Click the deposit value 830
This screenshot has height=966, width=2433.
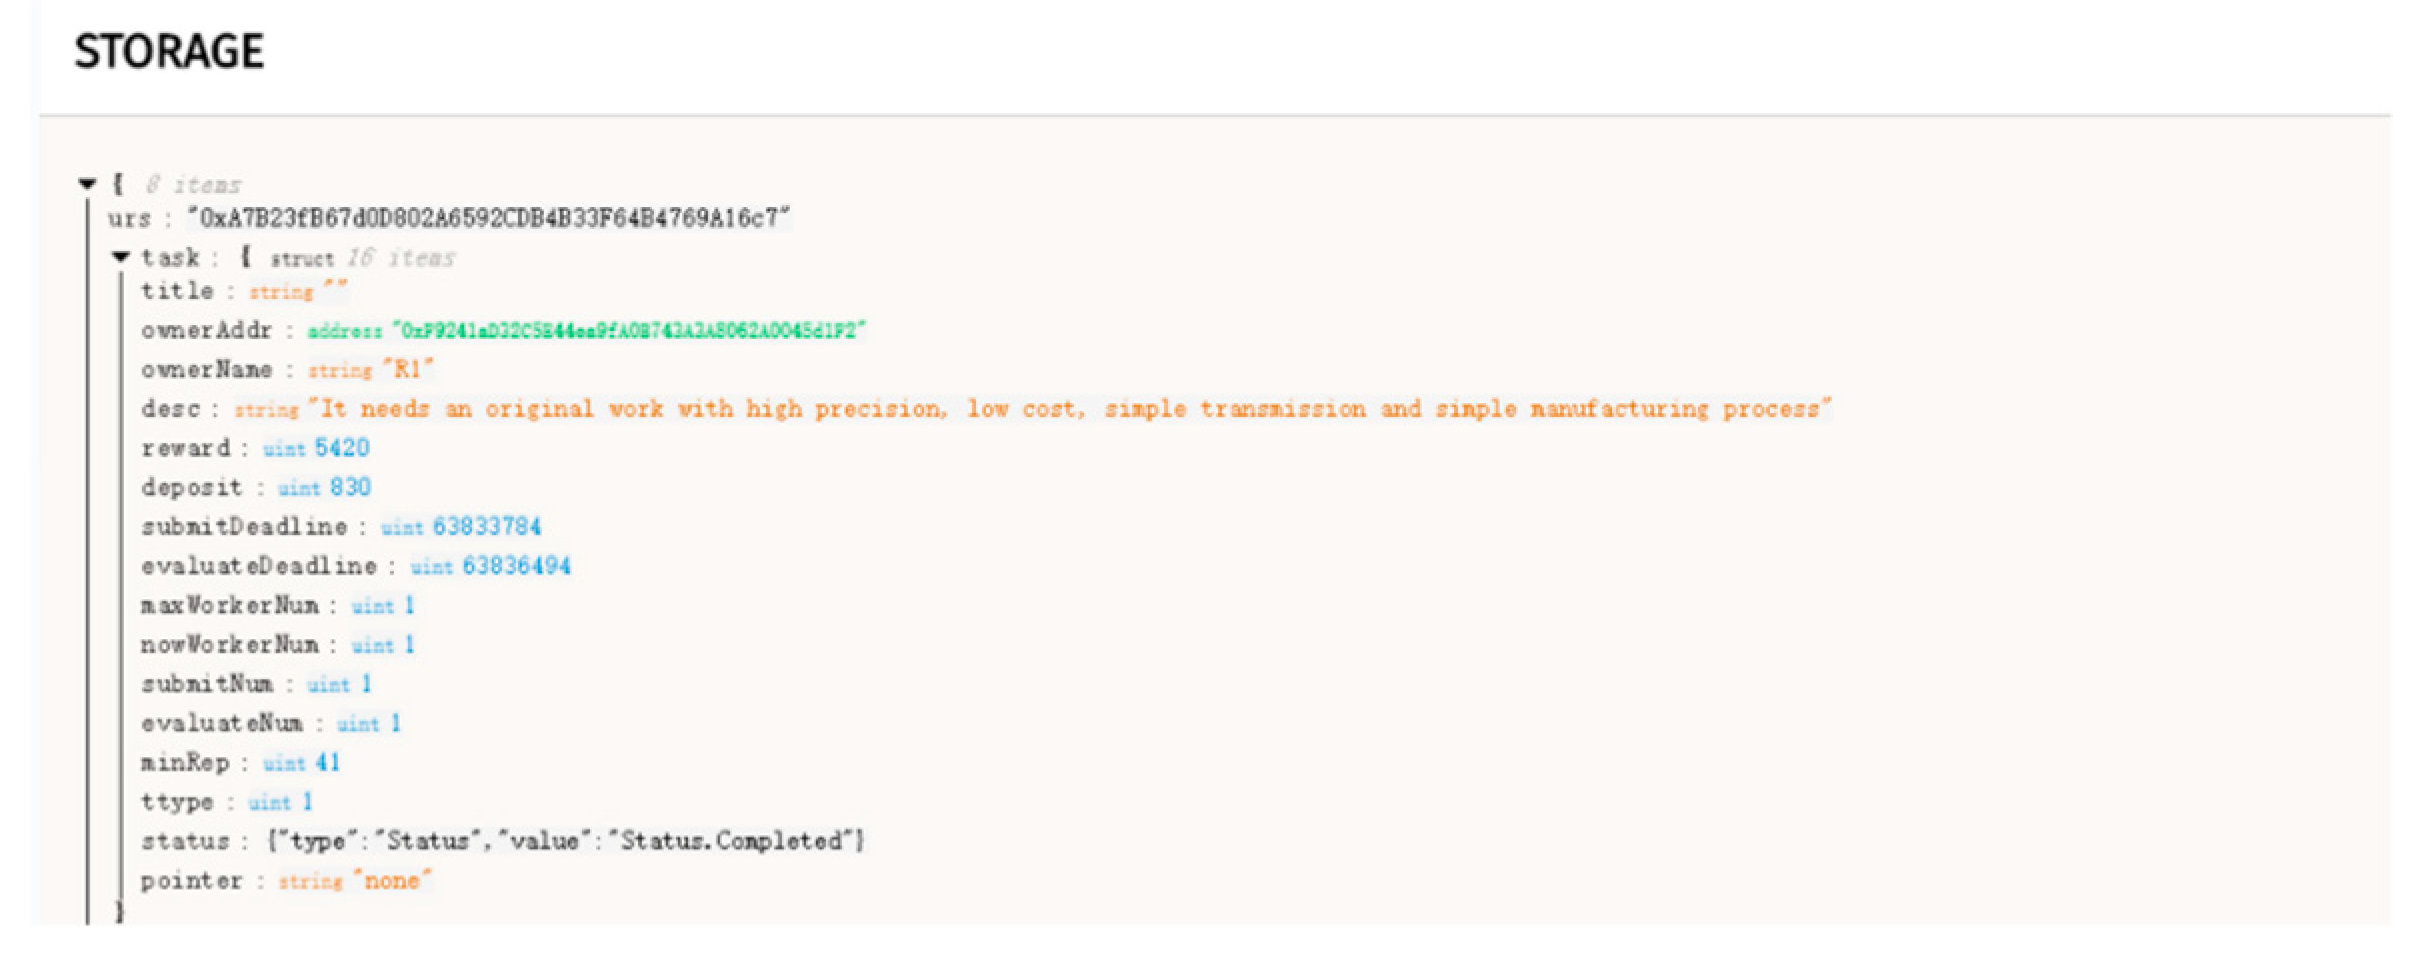click(350, 488)
